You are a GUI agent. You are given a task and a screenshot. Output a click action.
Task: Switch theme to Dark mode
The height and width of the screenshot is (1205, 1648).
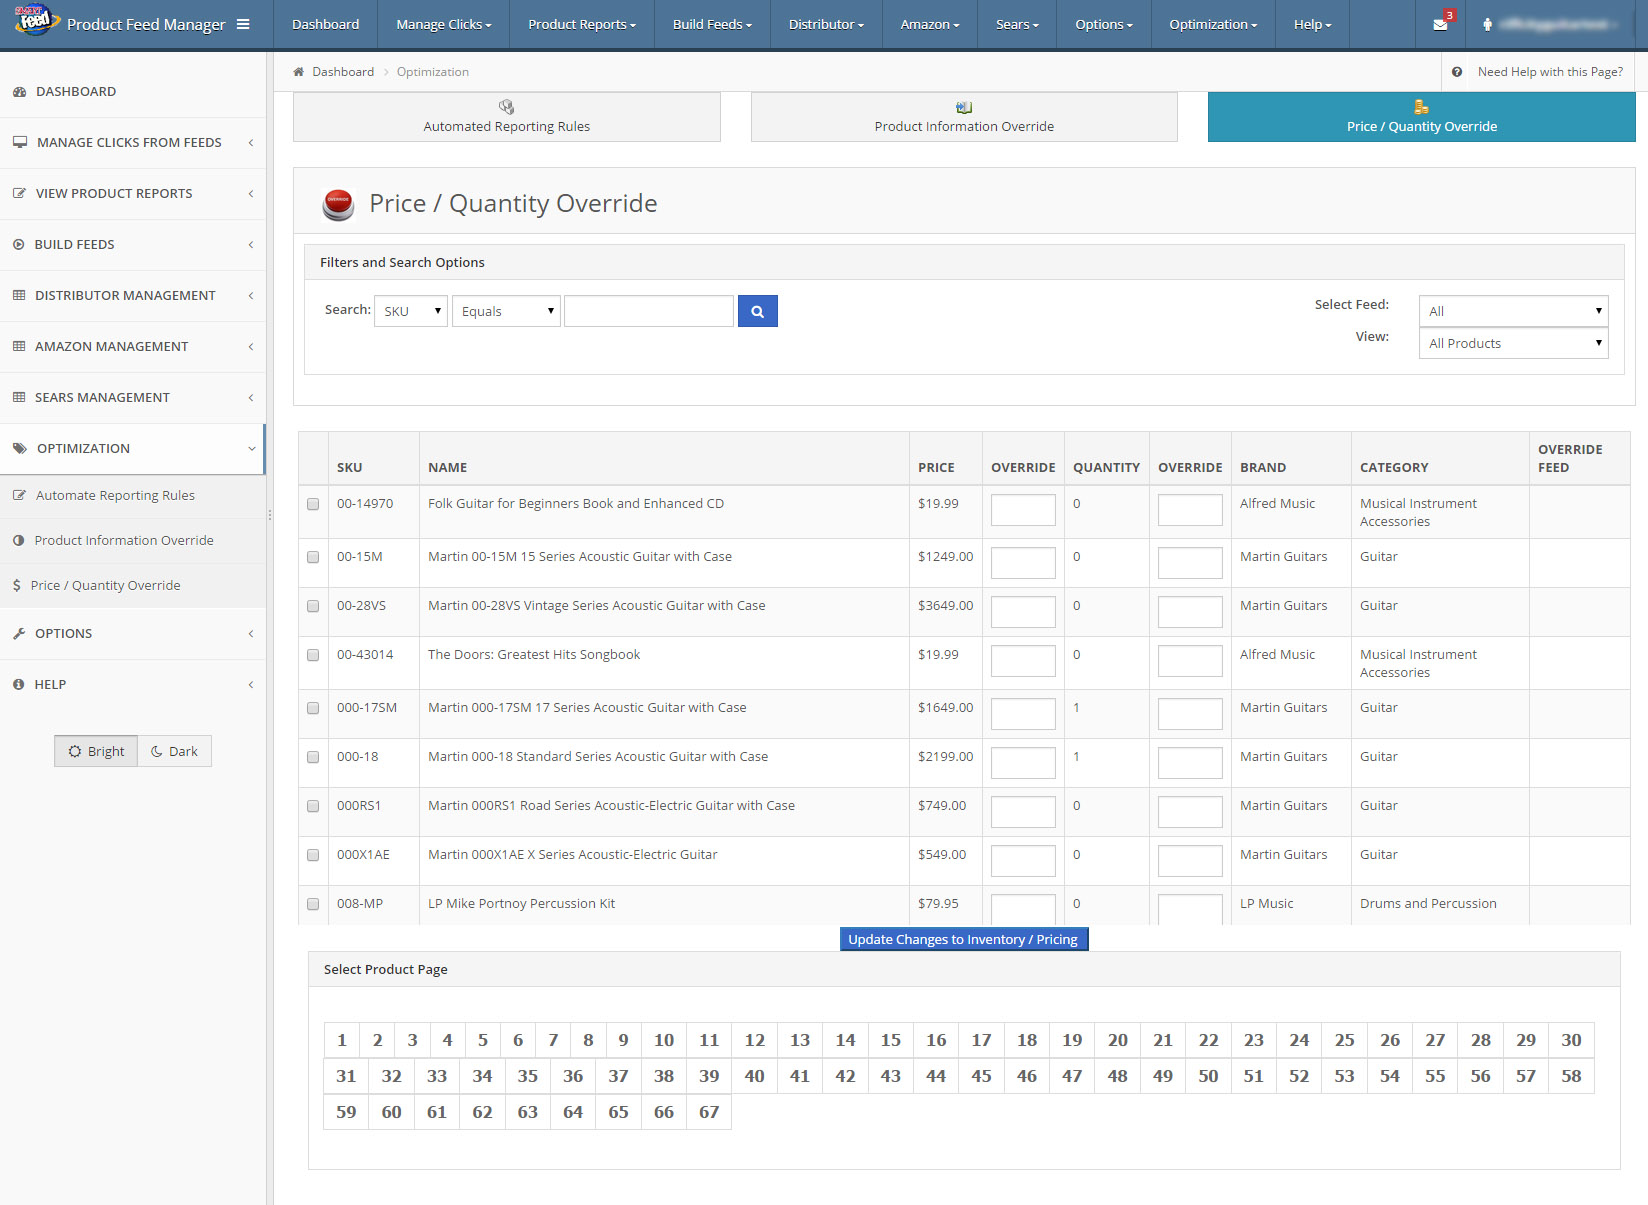click(174, 751)
